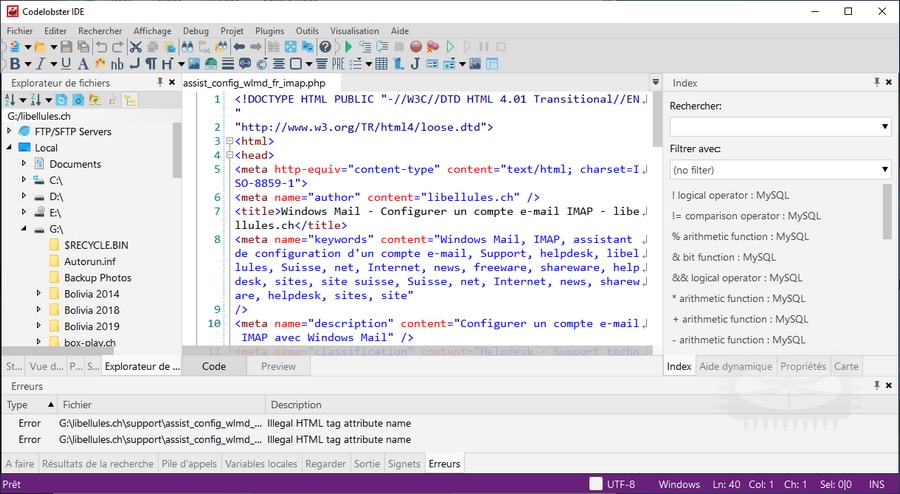900x494 pixels.
Task: Open the Debug menu
Action: coord(196,31)
